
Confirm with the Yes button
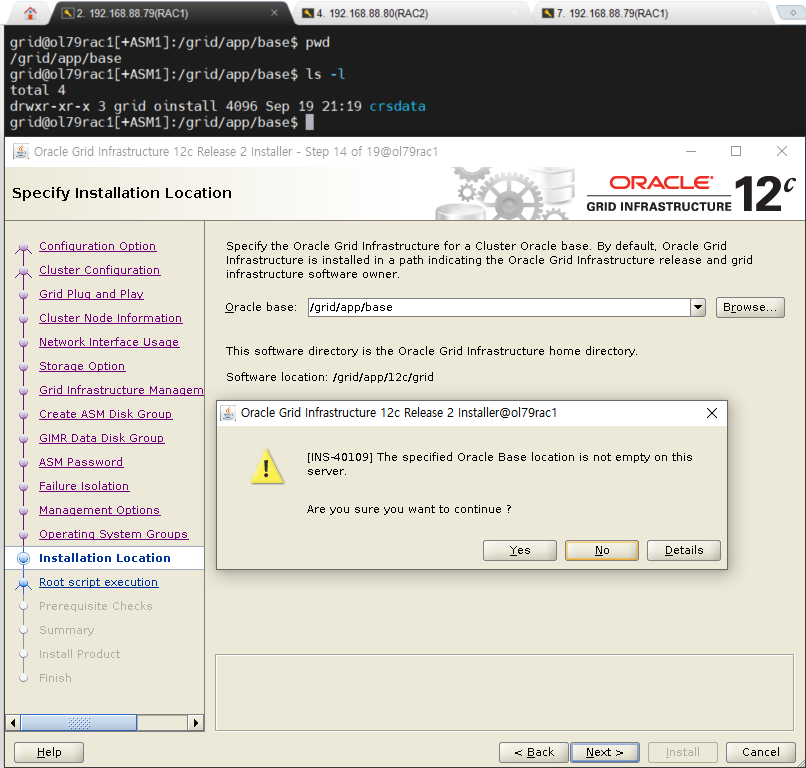pyautogui.click(x=520, y=550)
